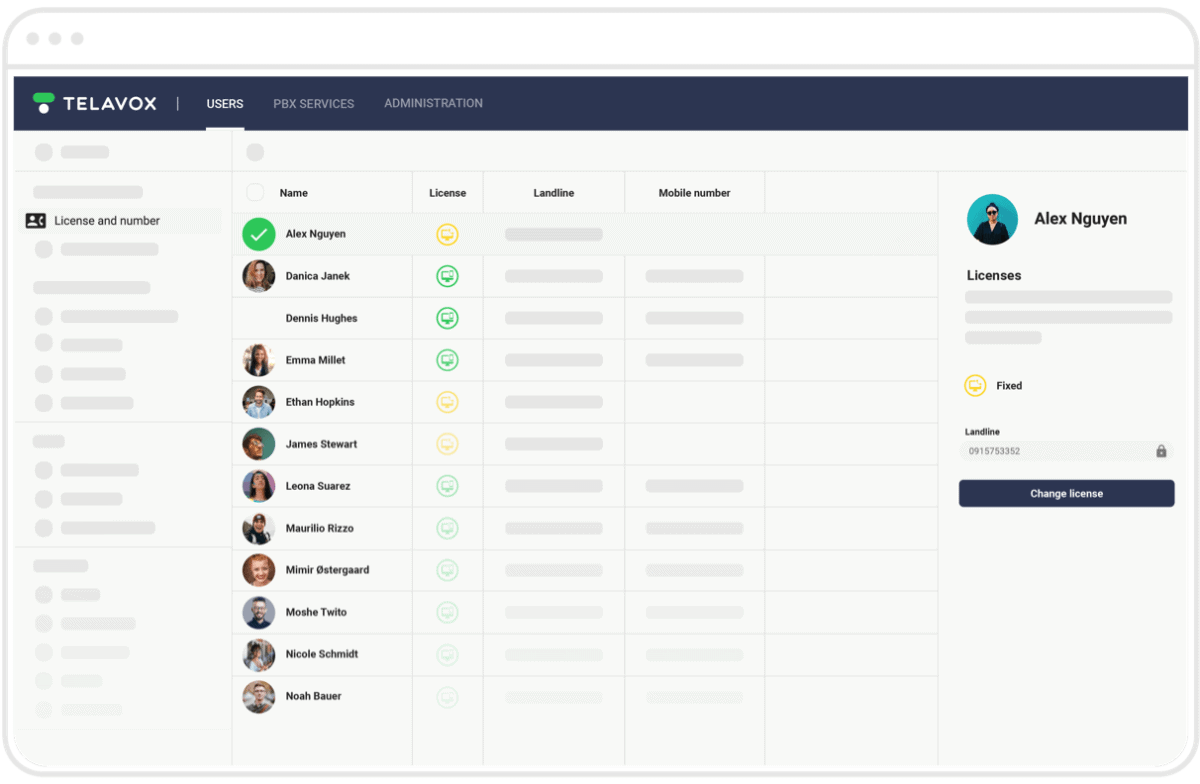Screen dimensions: 1200x784
Task: Go to the Administration tab
Action: [x=433, y=103]
